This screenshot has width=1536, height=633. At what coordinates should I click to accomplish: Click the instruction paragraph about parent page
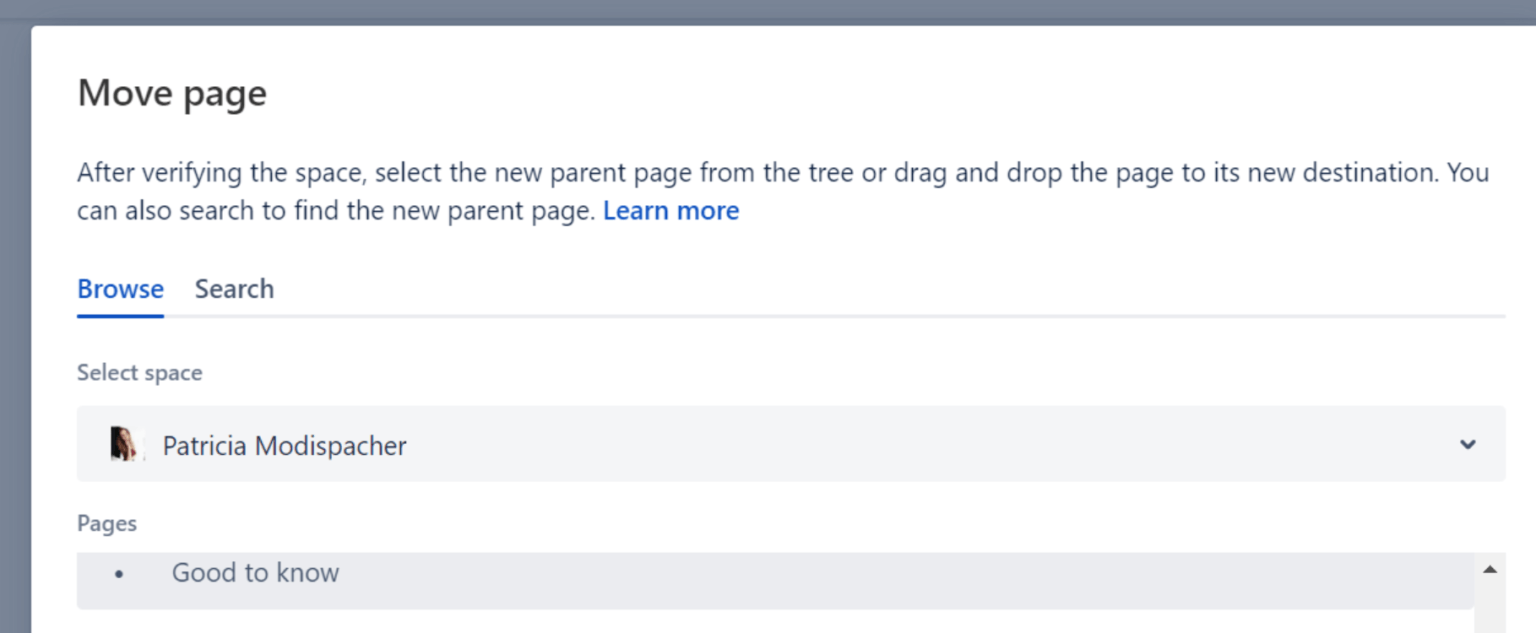[783, 192]
